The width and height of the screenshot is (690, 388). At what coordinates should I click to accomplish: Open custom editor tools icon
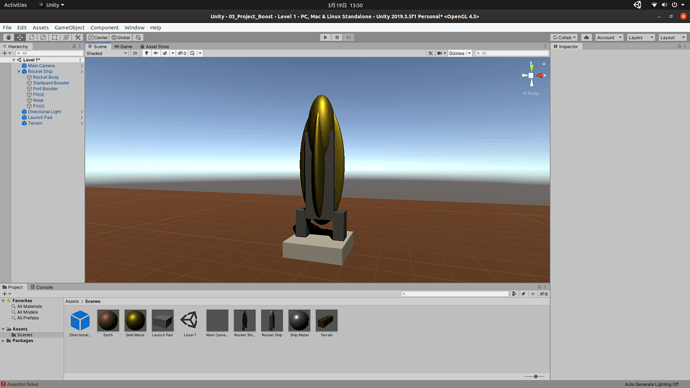78,37
